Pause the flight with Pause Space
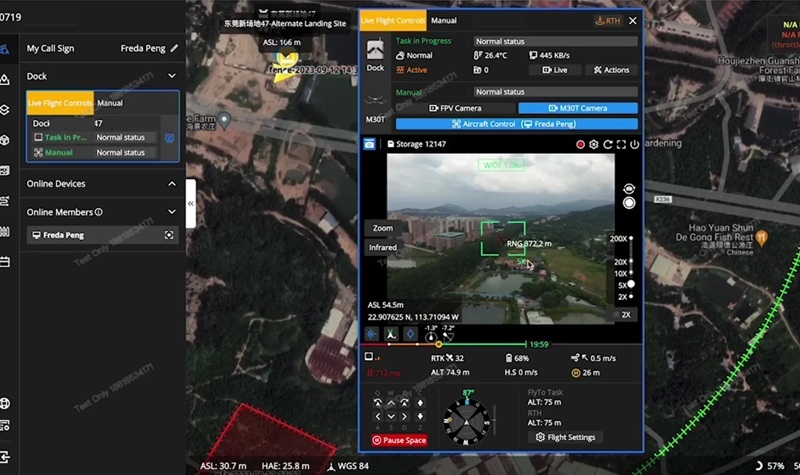Screen dimensions: 800x475 (399, 440)
